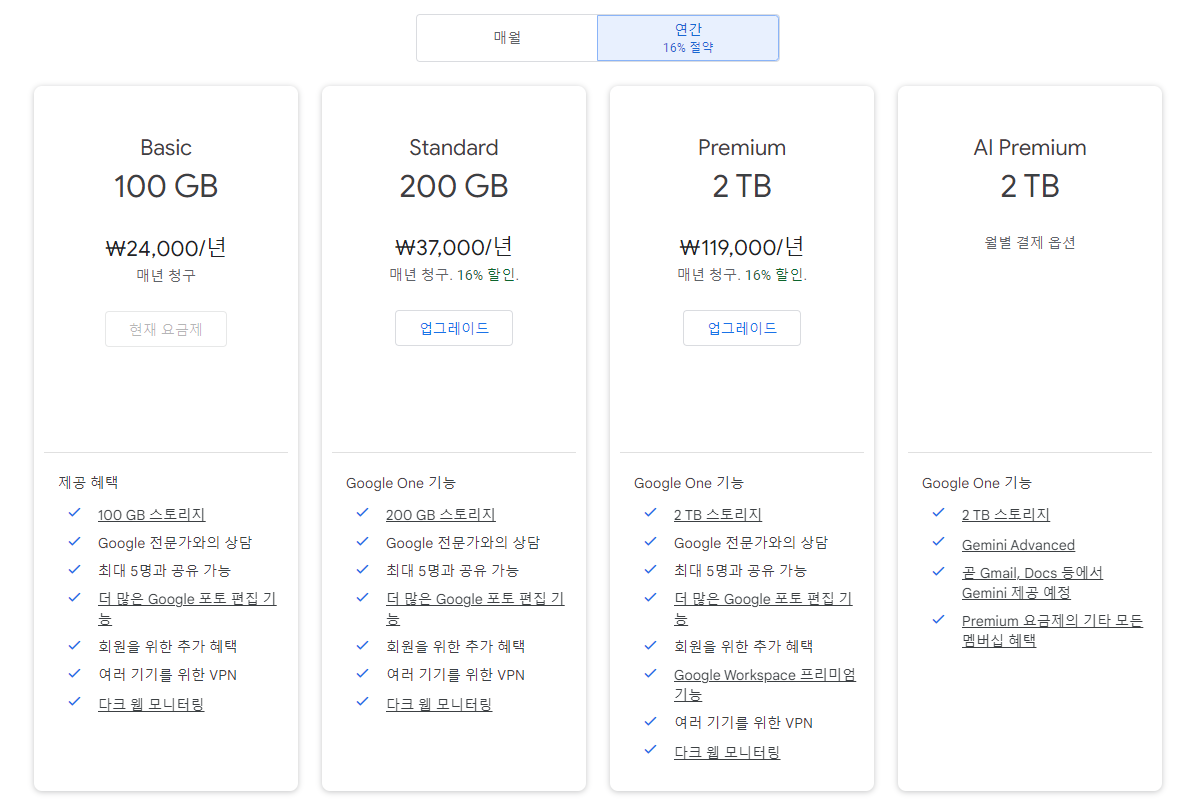
Task: Click checkmark beside Premium's 최대 5명과 공유 가능
Action: [x=650, y=569]
